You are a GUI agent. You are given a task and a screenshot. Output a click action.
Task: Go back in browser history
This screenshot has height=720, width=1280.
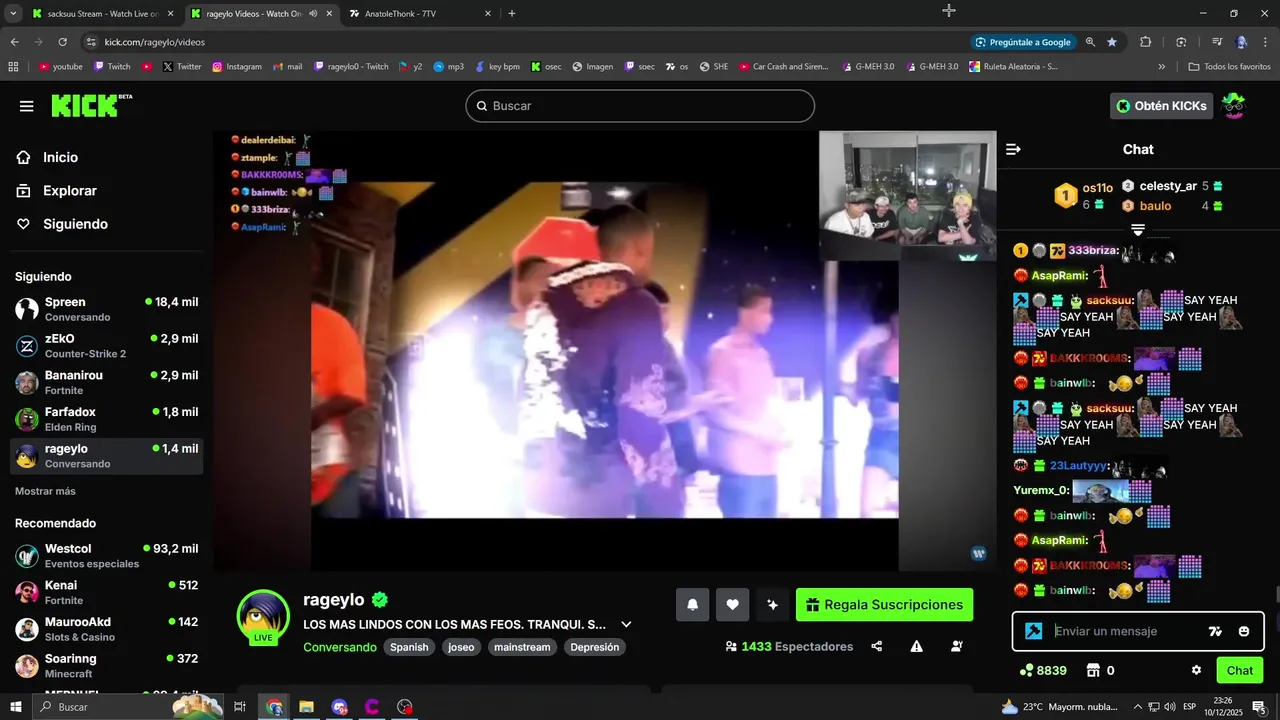point(15,42)
